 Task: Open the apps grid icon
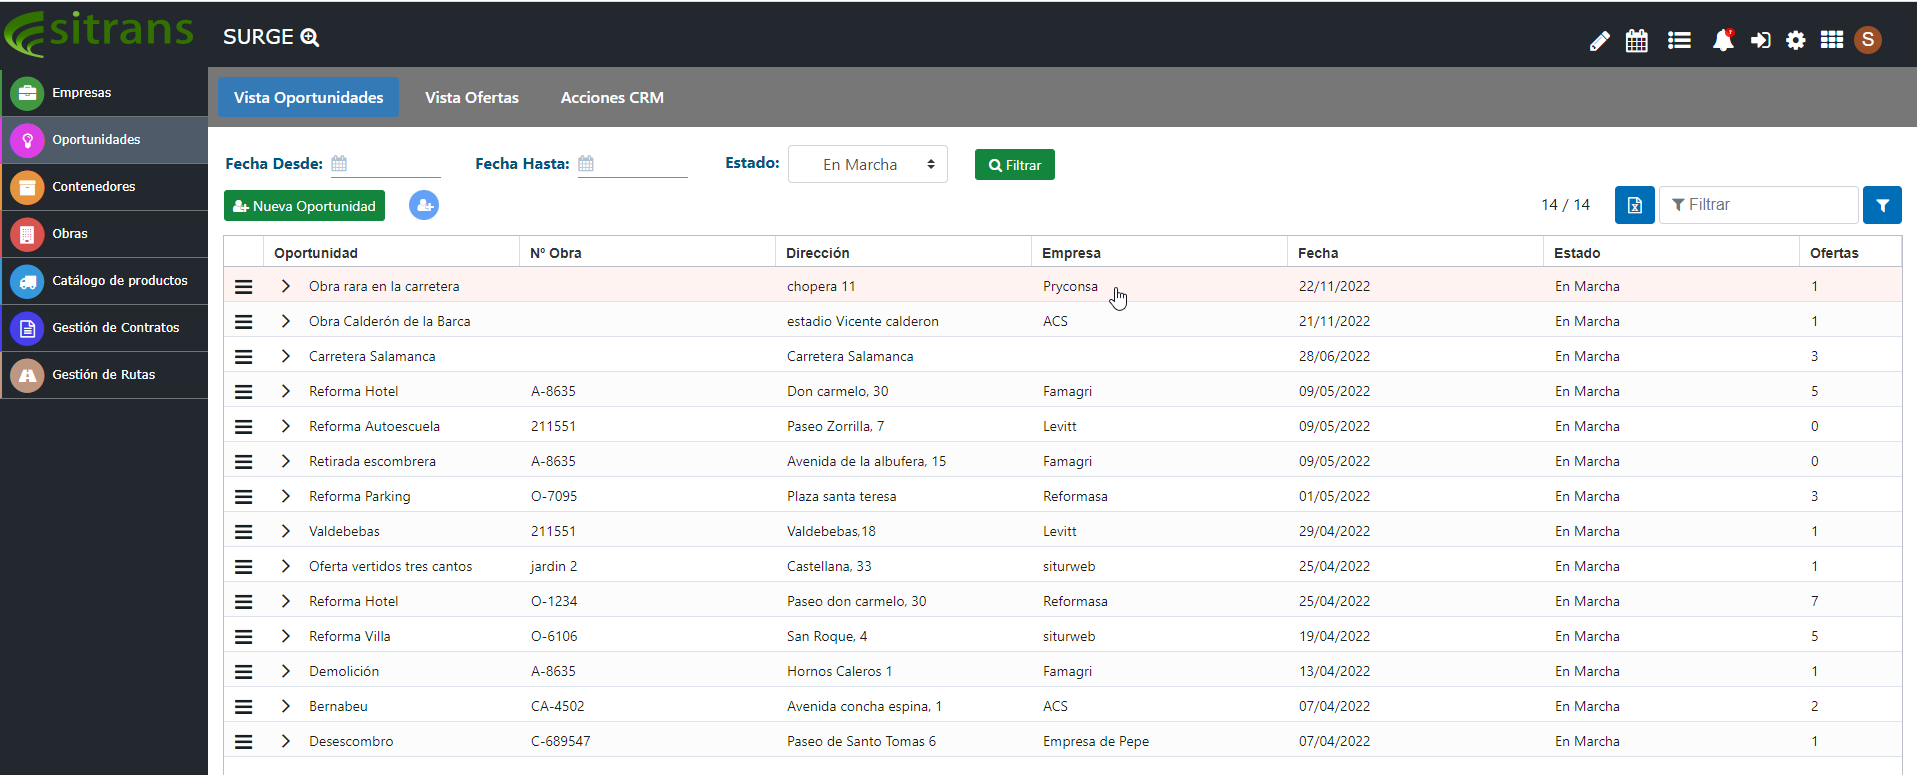click(1831, 40)
